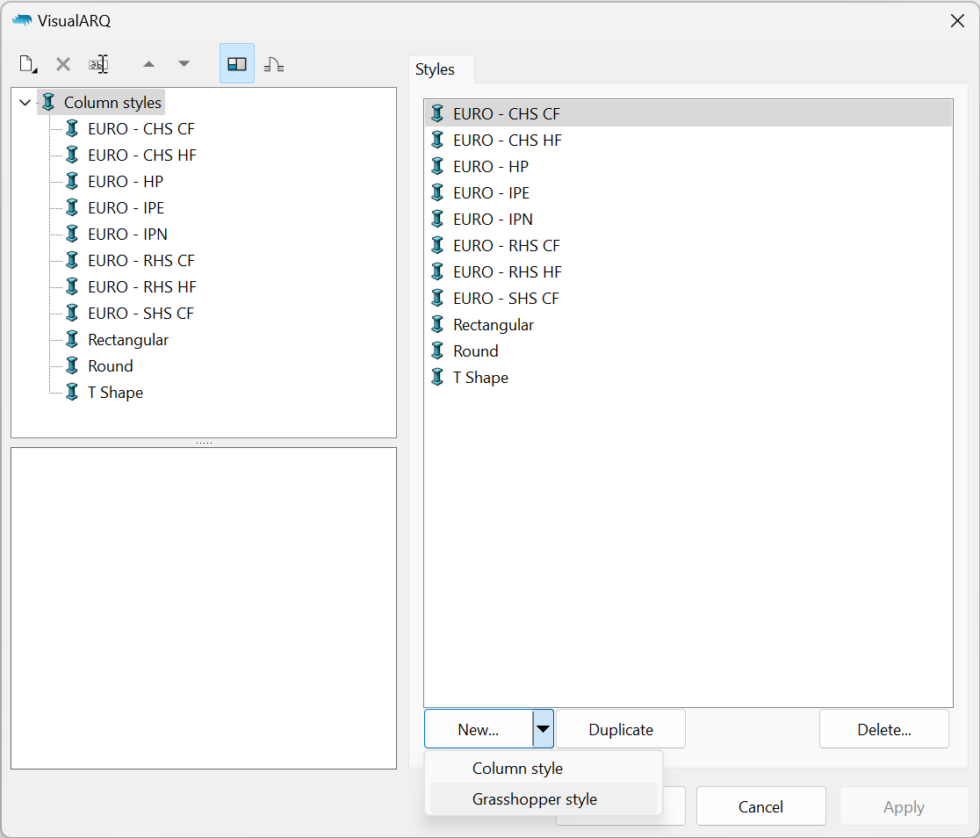Image resolution: width=980 pixels, height=838 pixels.
Task: Choose Grasshopper style from the menu
Action: (x=535, y=800)
